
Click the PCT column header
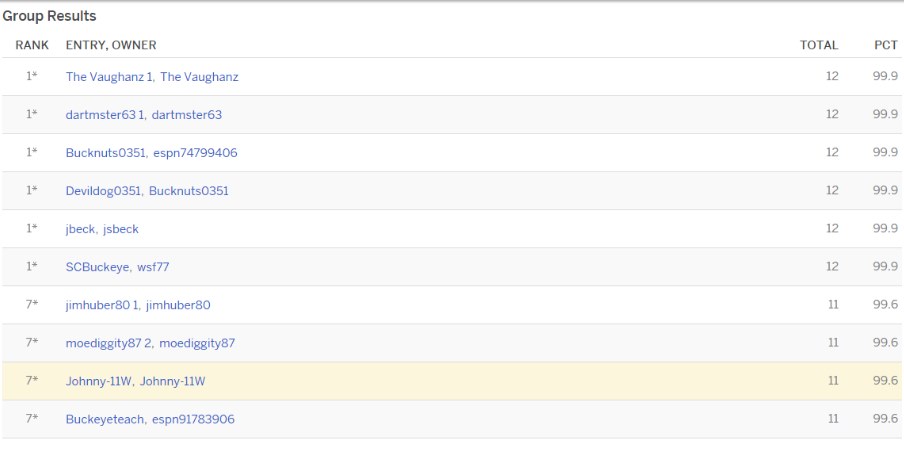click(885, 45)
